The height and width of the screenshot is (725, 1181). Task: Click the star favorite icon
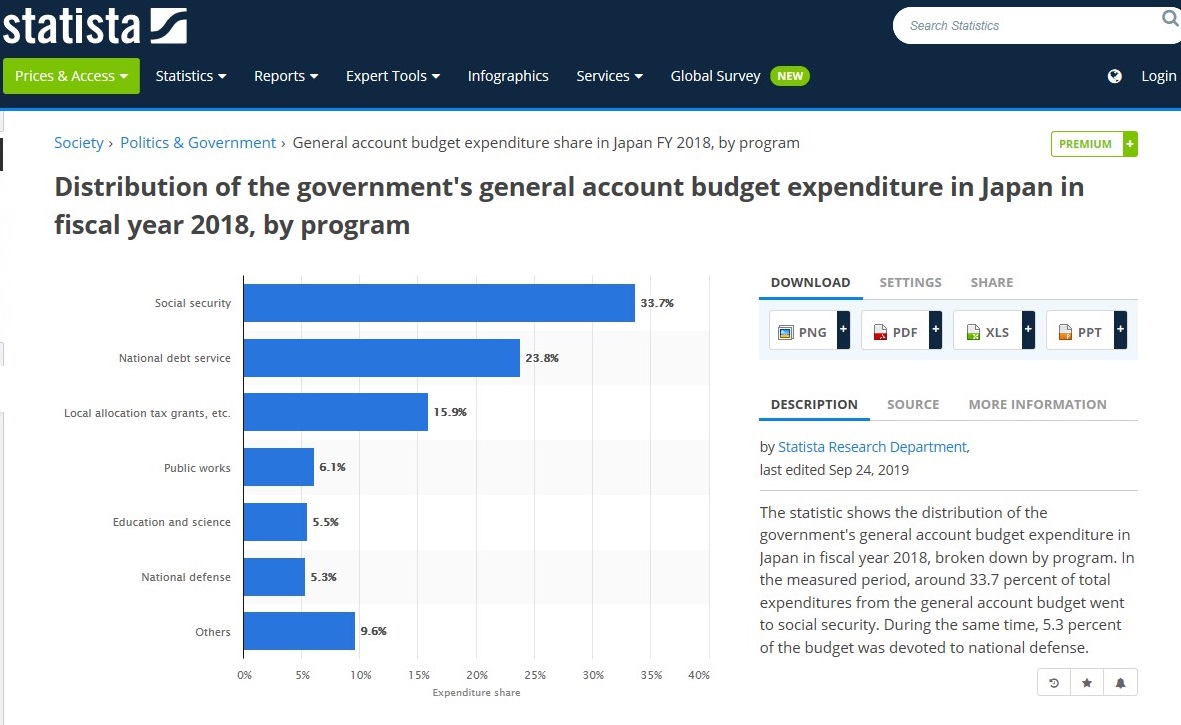click(1087, 683)
